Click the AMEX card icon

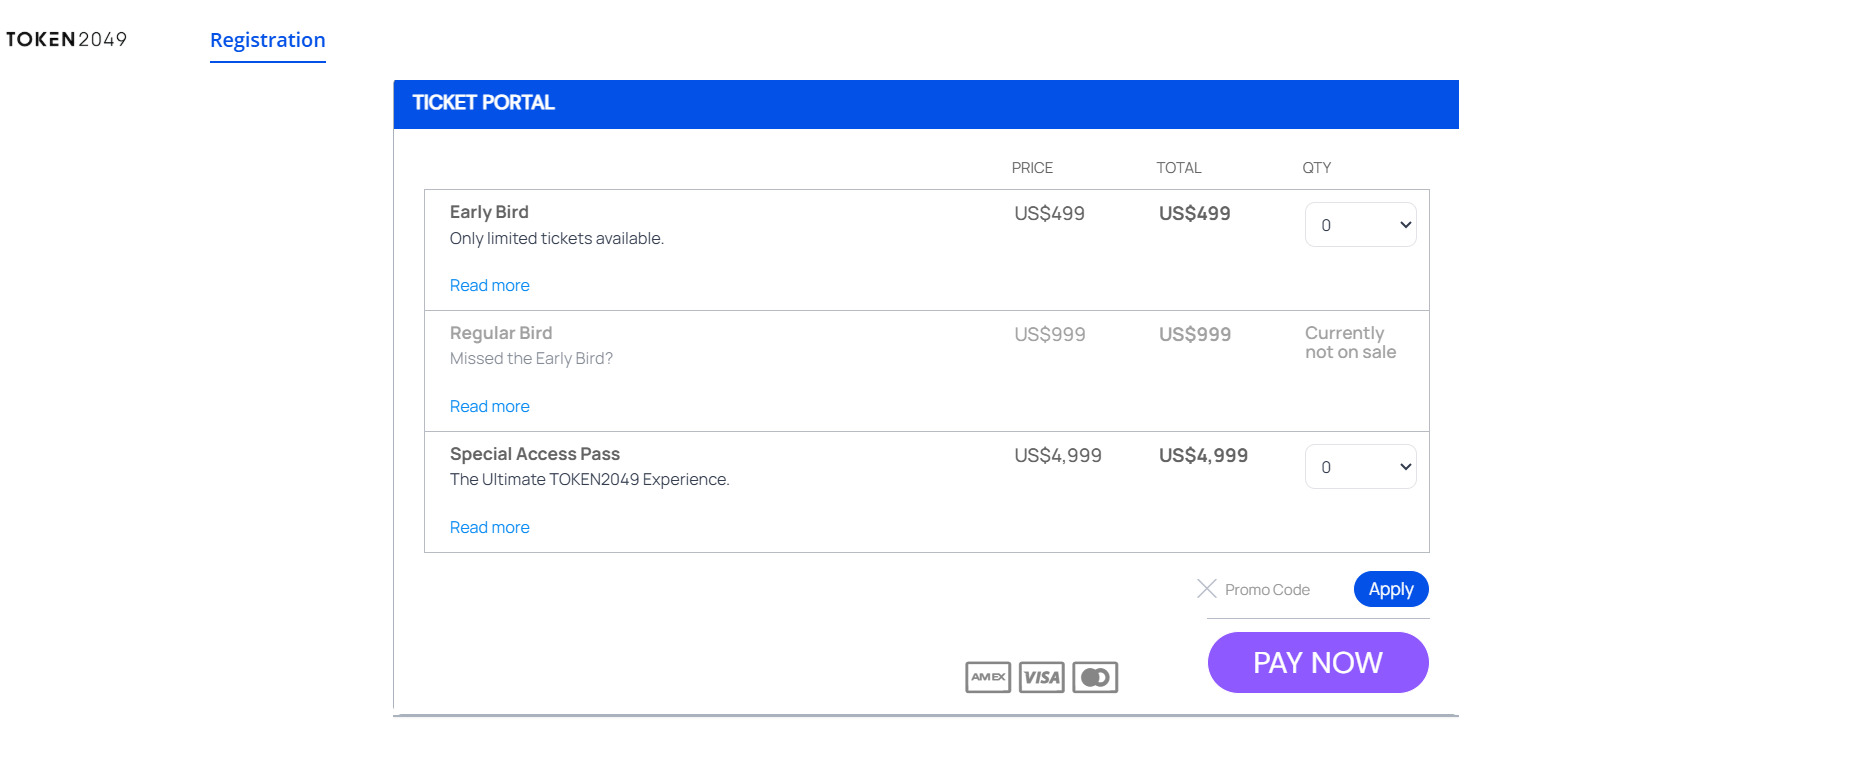coord(988,677)
